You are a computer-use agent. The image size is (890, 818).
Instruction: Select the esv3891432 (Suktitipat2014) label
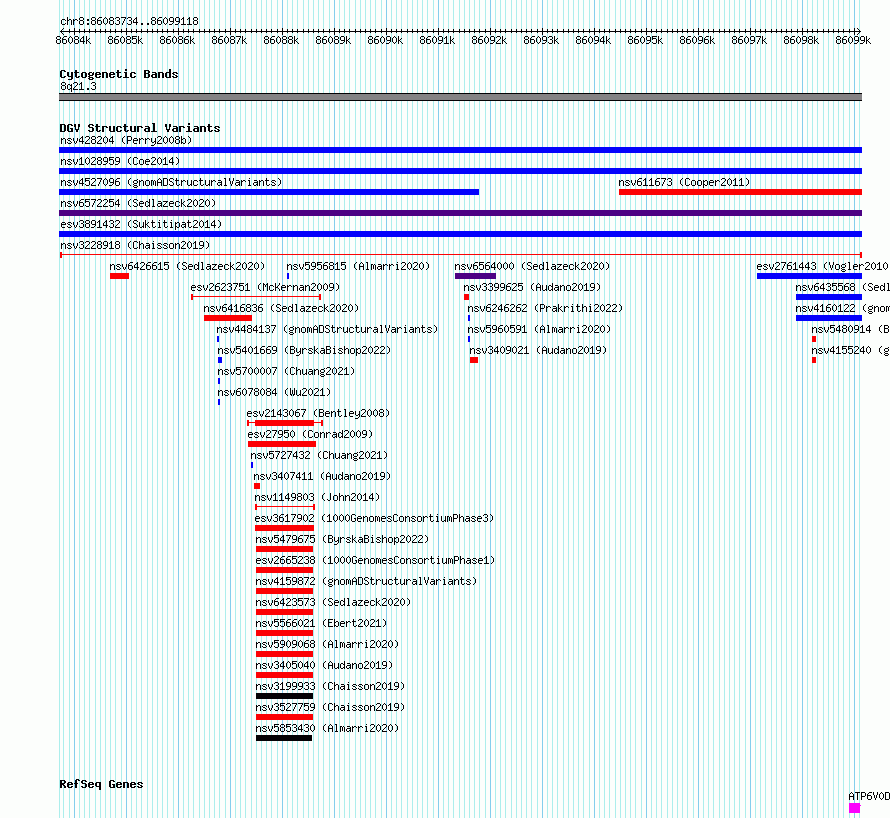[x=141, y=224]
